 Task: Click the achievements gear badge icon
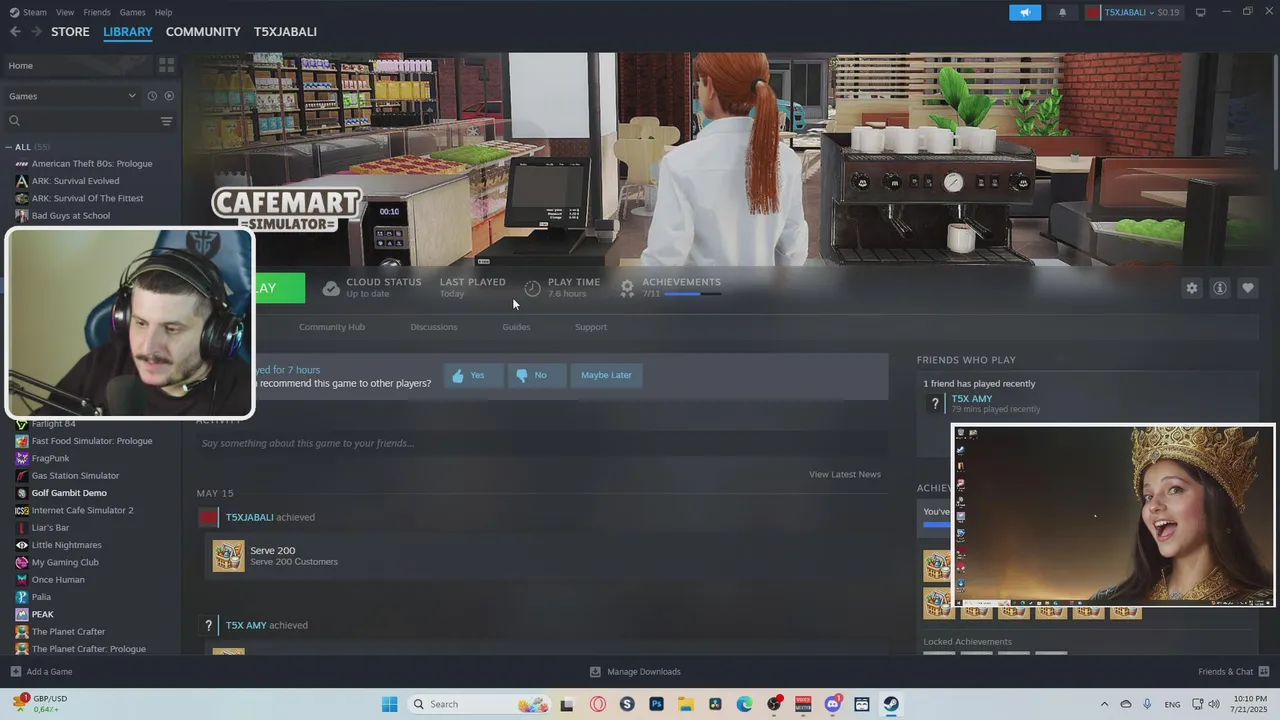tap(627, 288)
